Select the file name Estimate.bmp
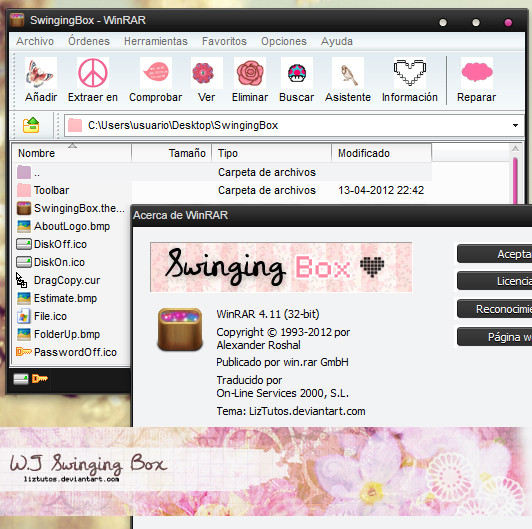 point(65,298)
